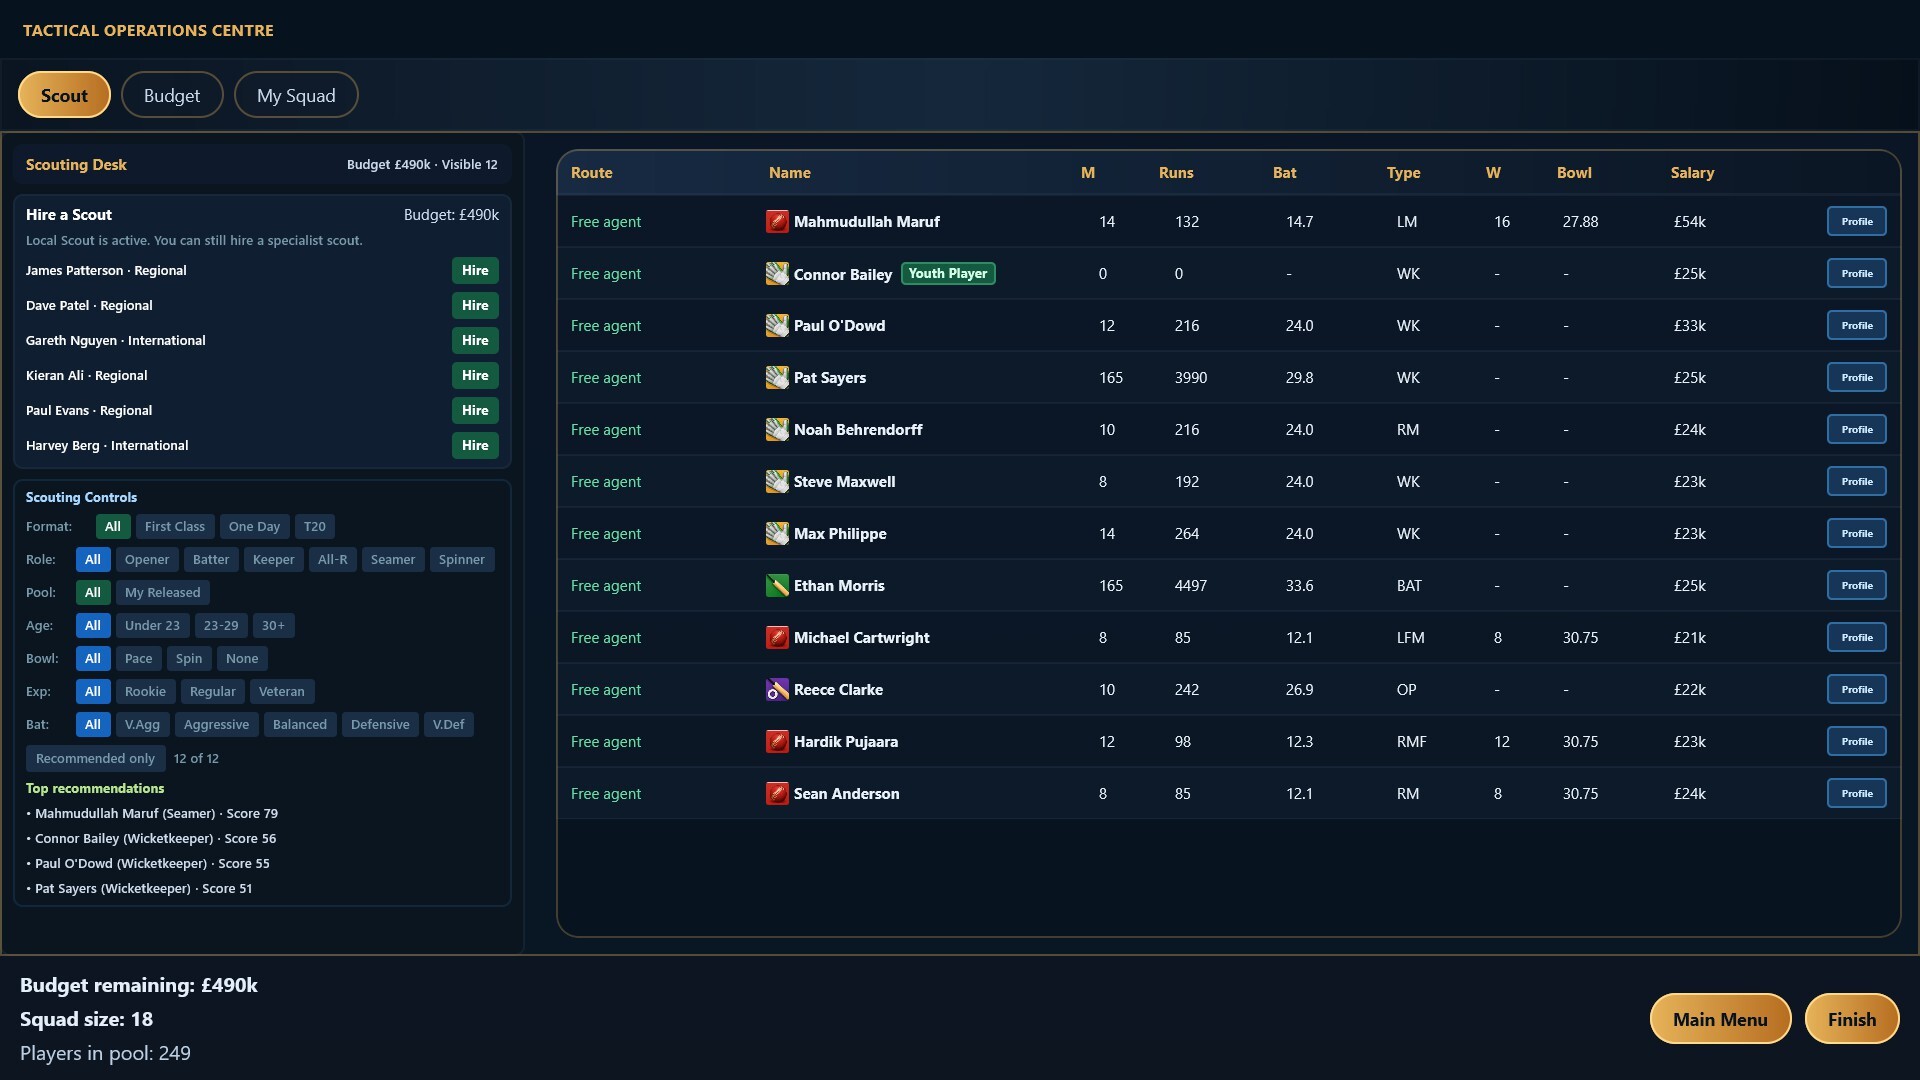
Task: Click the ball icon beside Michael Cartwright
Action: (777, 638)
